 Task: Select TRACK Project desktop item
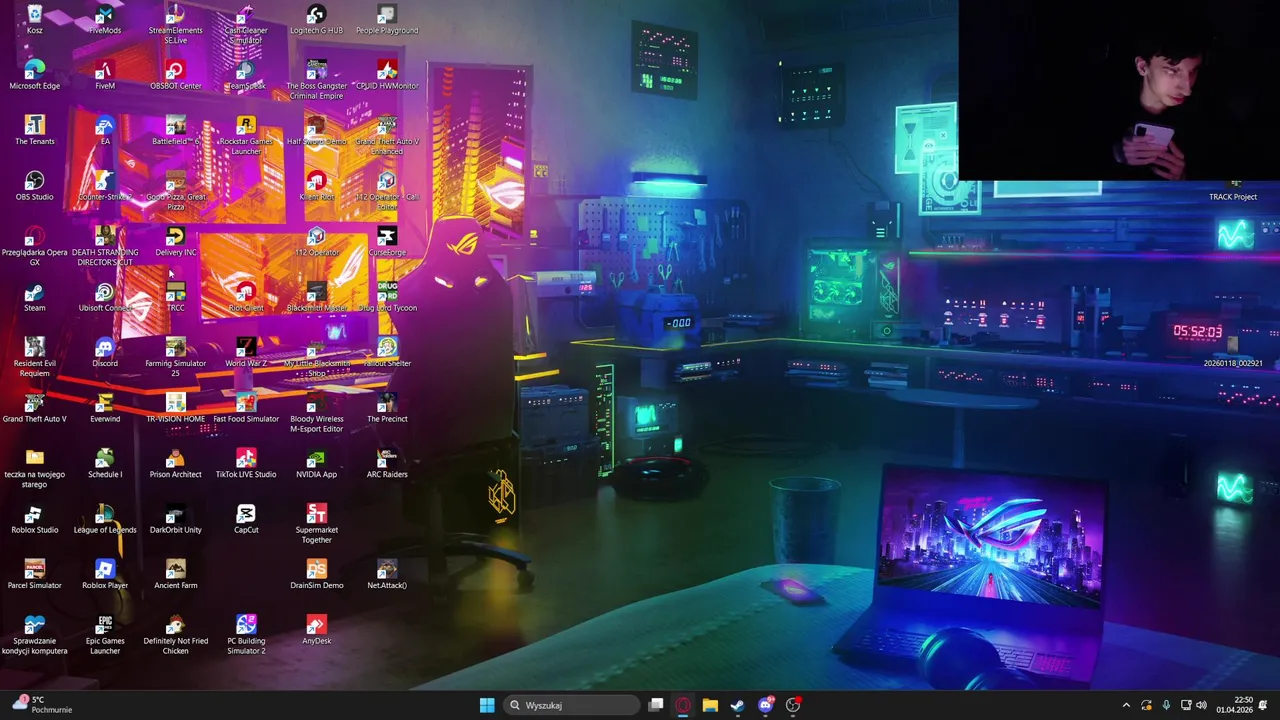1233,191
